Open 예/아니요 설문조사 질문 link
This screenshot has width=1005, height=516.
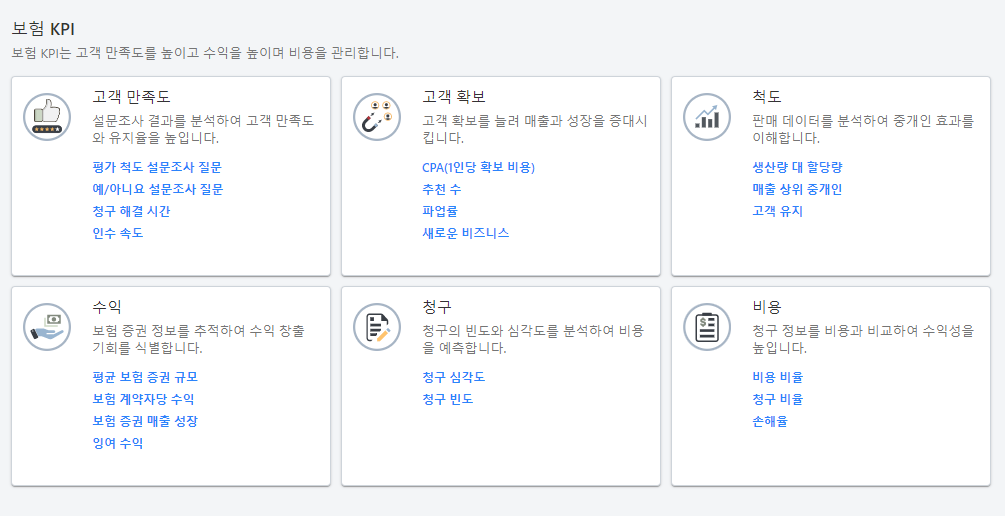(157, 189)
